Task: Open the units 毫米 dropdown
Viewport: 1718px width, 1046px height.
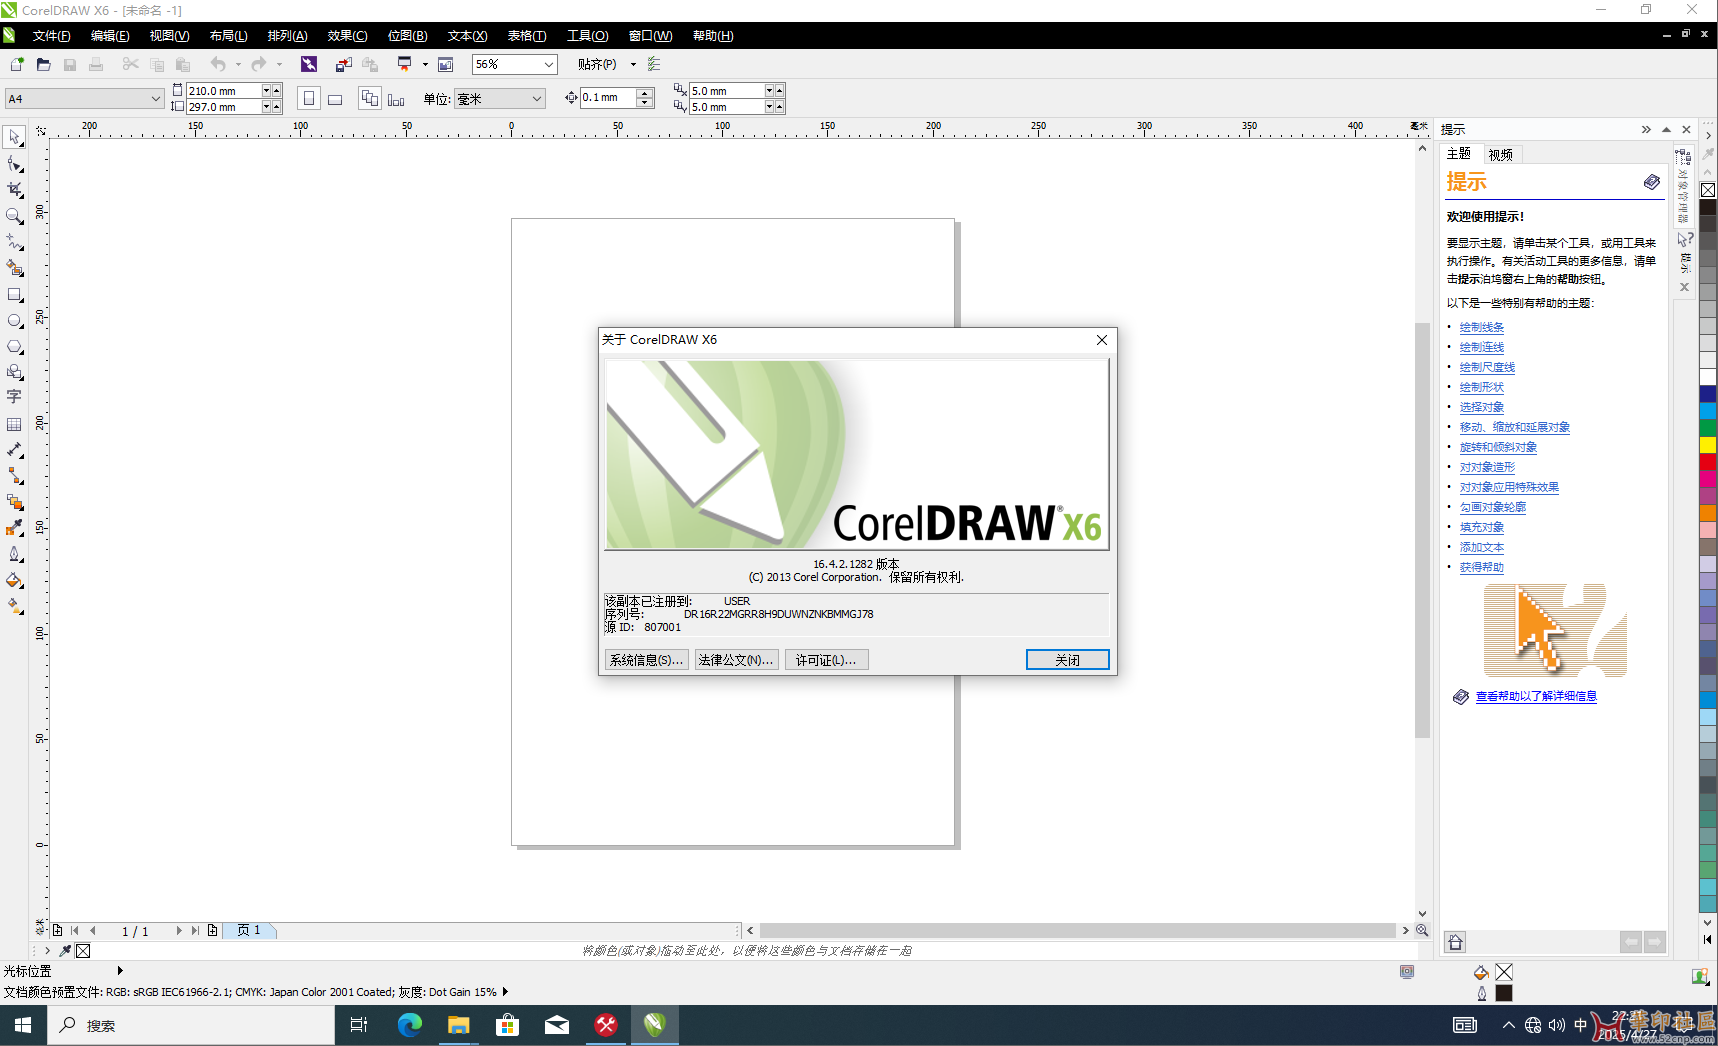Action: pyautogui.click(x=537, y=98)
